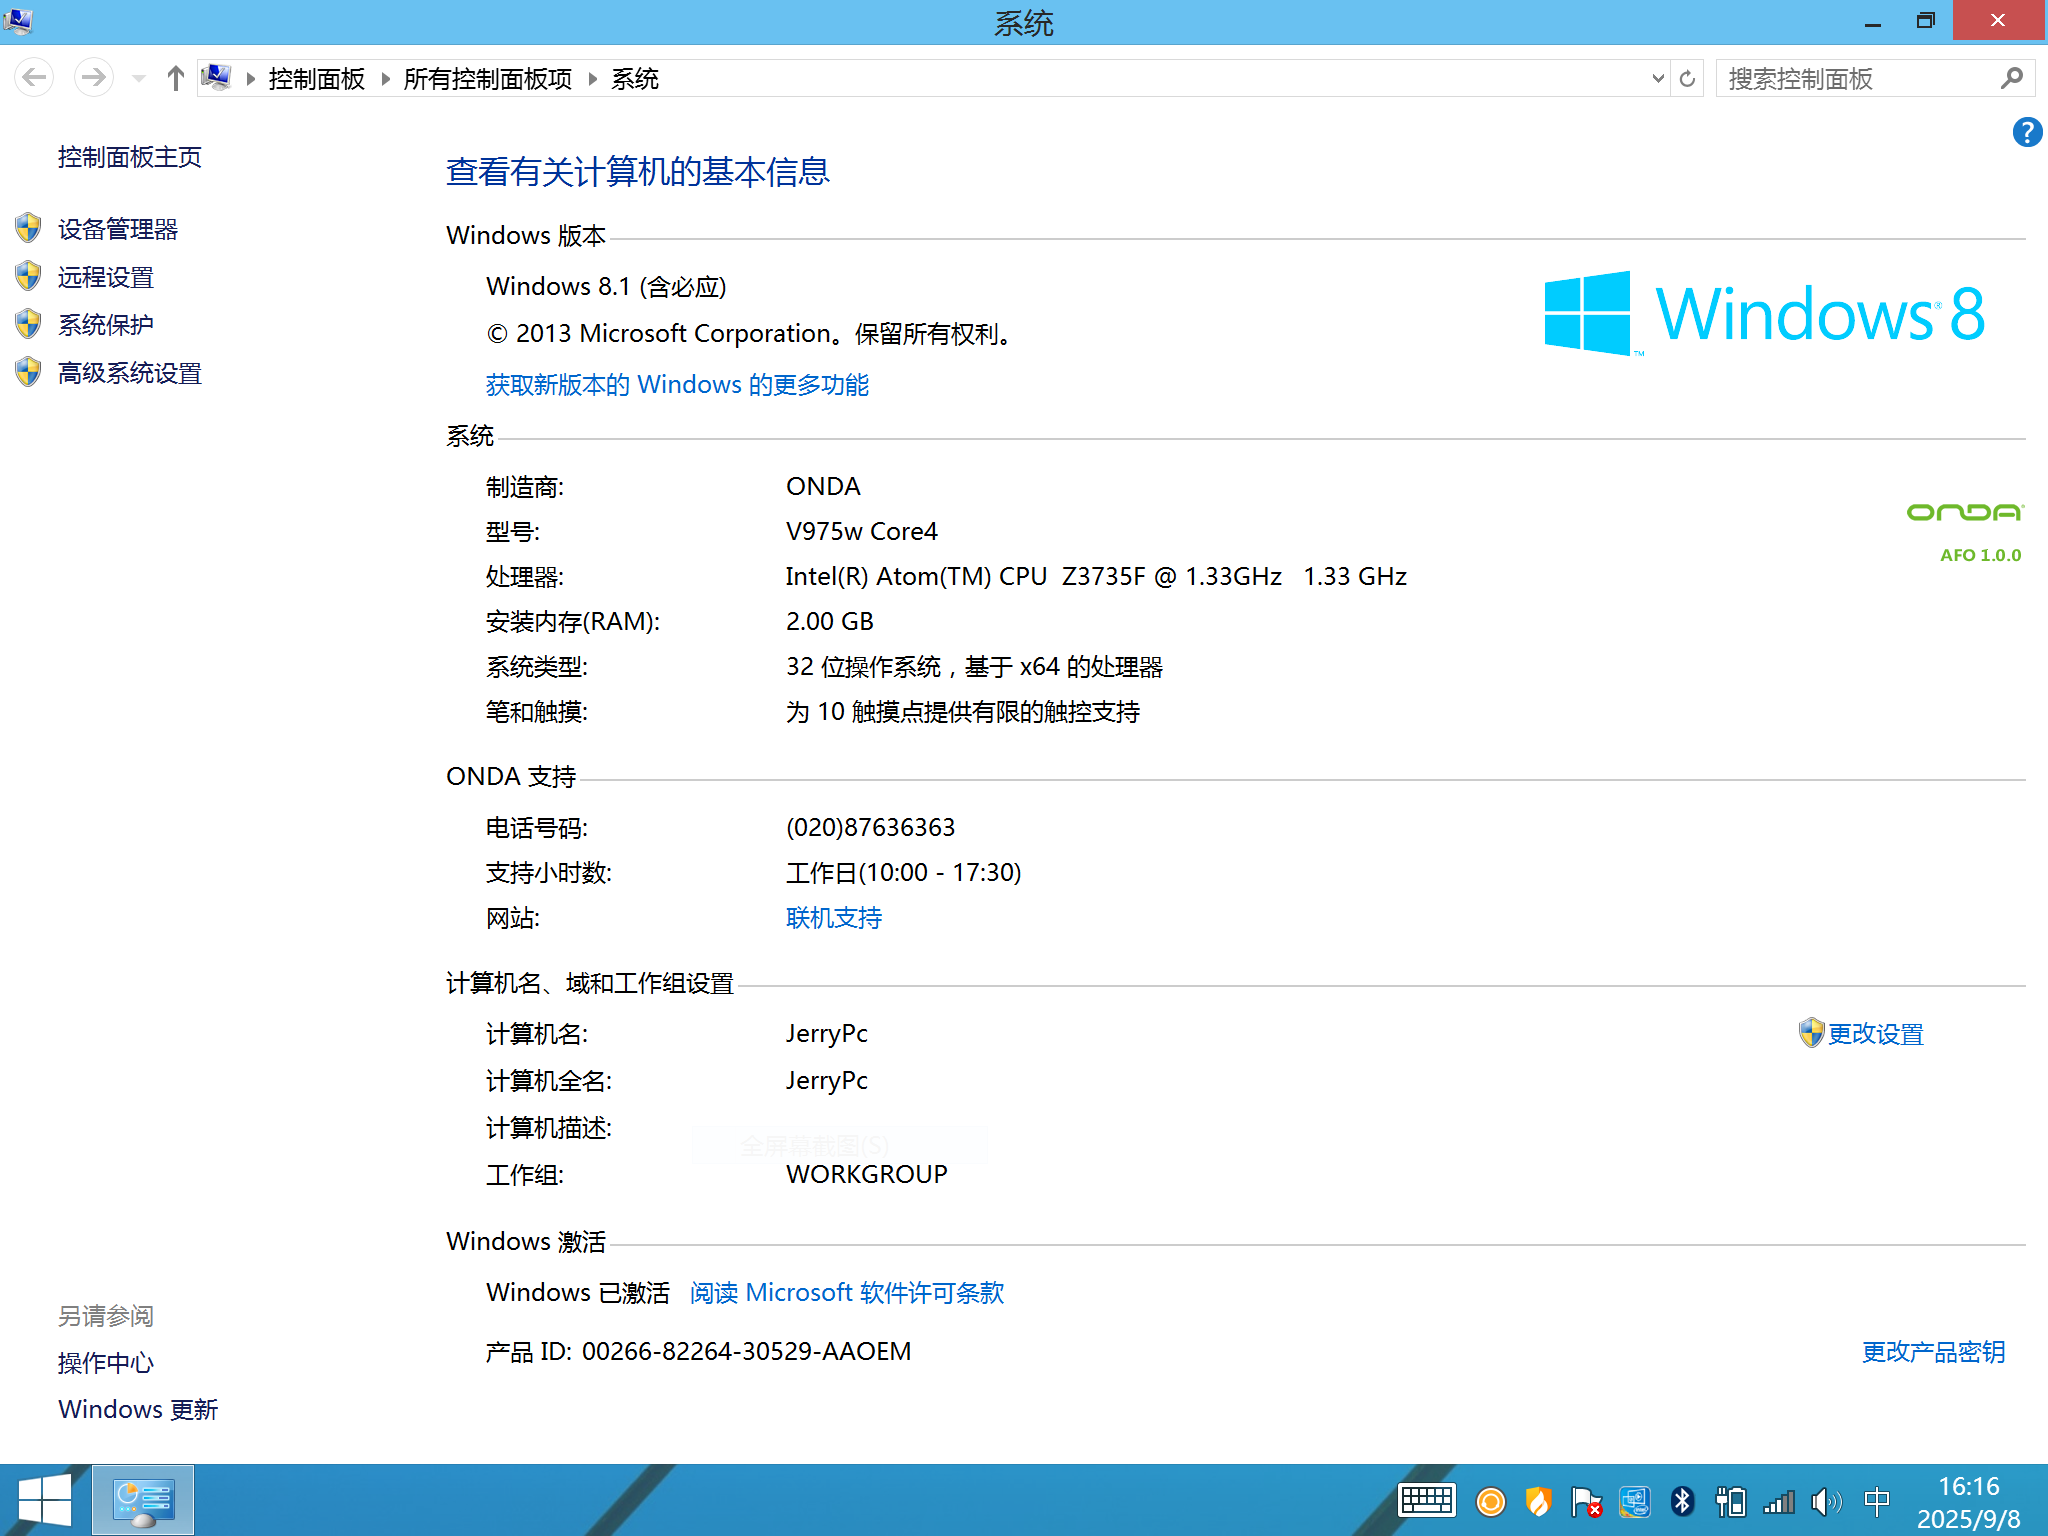Open clock showing 16:16 2025/9/8
Screen dimensions: 2048x1536
1968,1502
